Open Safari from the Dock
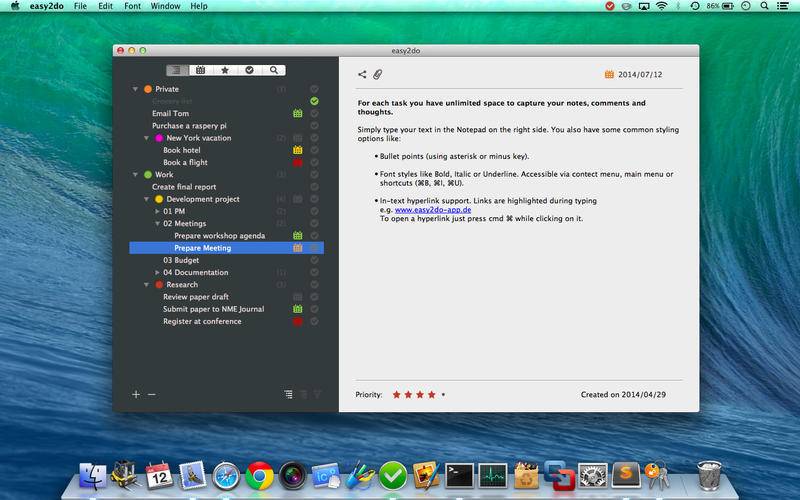This screenshot has height=500, width=800. [226, 476]
